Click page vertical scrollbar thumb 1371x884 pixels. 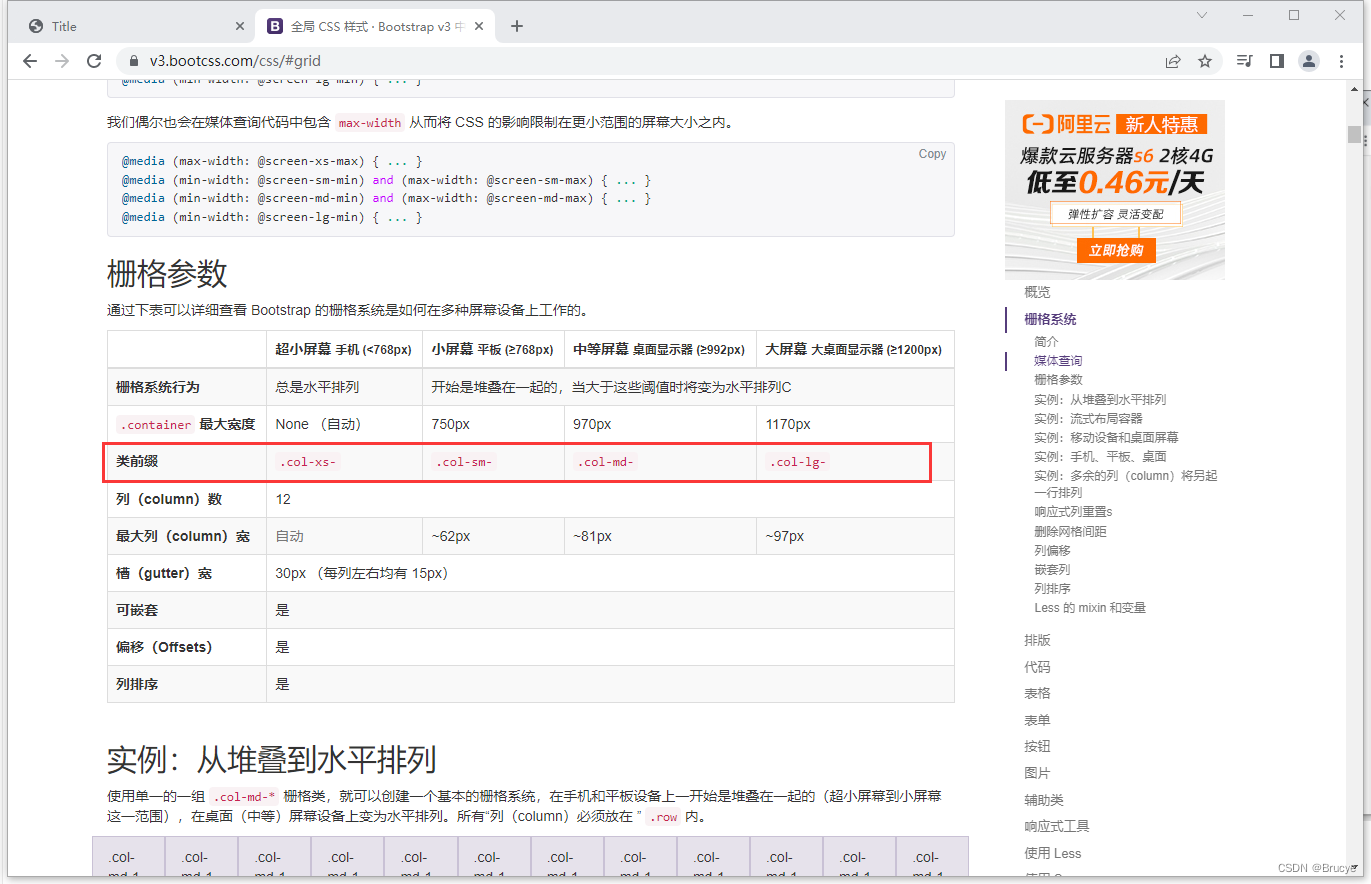click(x=1354, y=135)
